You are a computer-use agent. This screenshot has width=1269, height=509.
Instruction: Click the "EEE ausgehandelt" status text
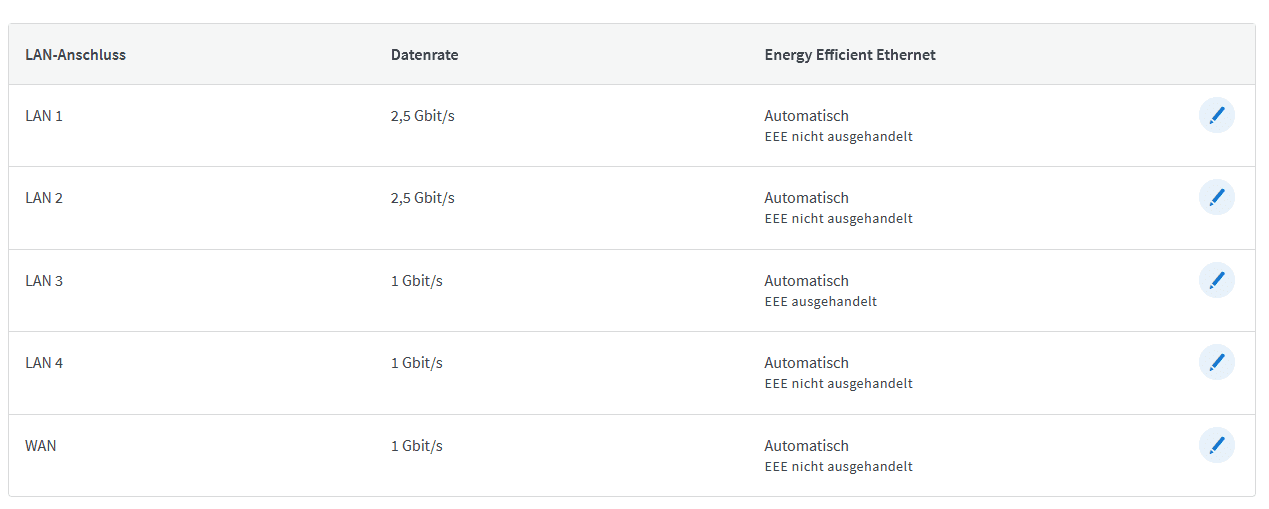pos(820,301)
